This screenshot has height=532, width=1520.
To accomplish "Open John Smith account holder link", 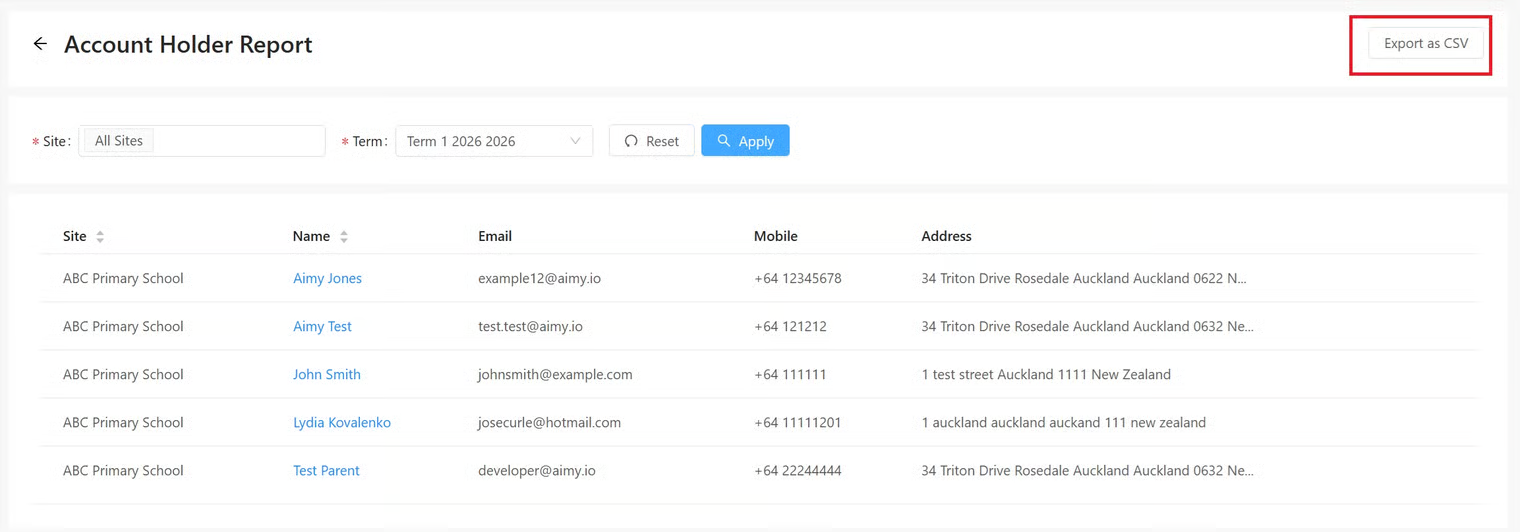I will pos(326,374).
